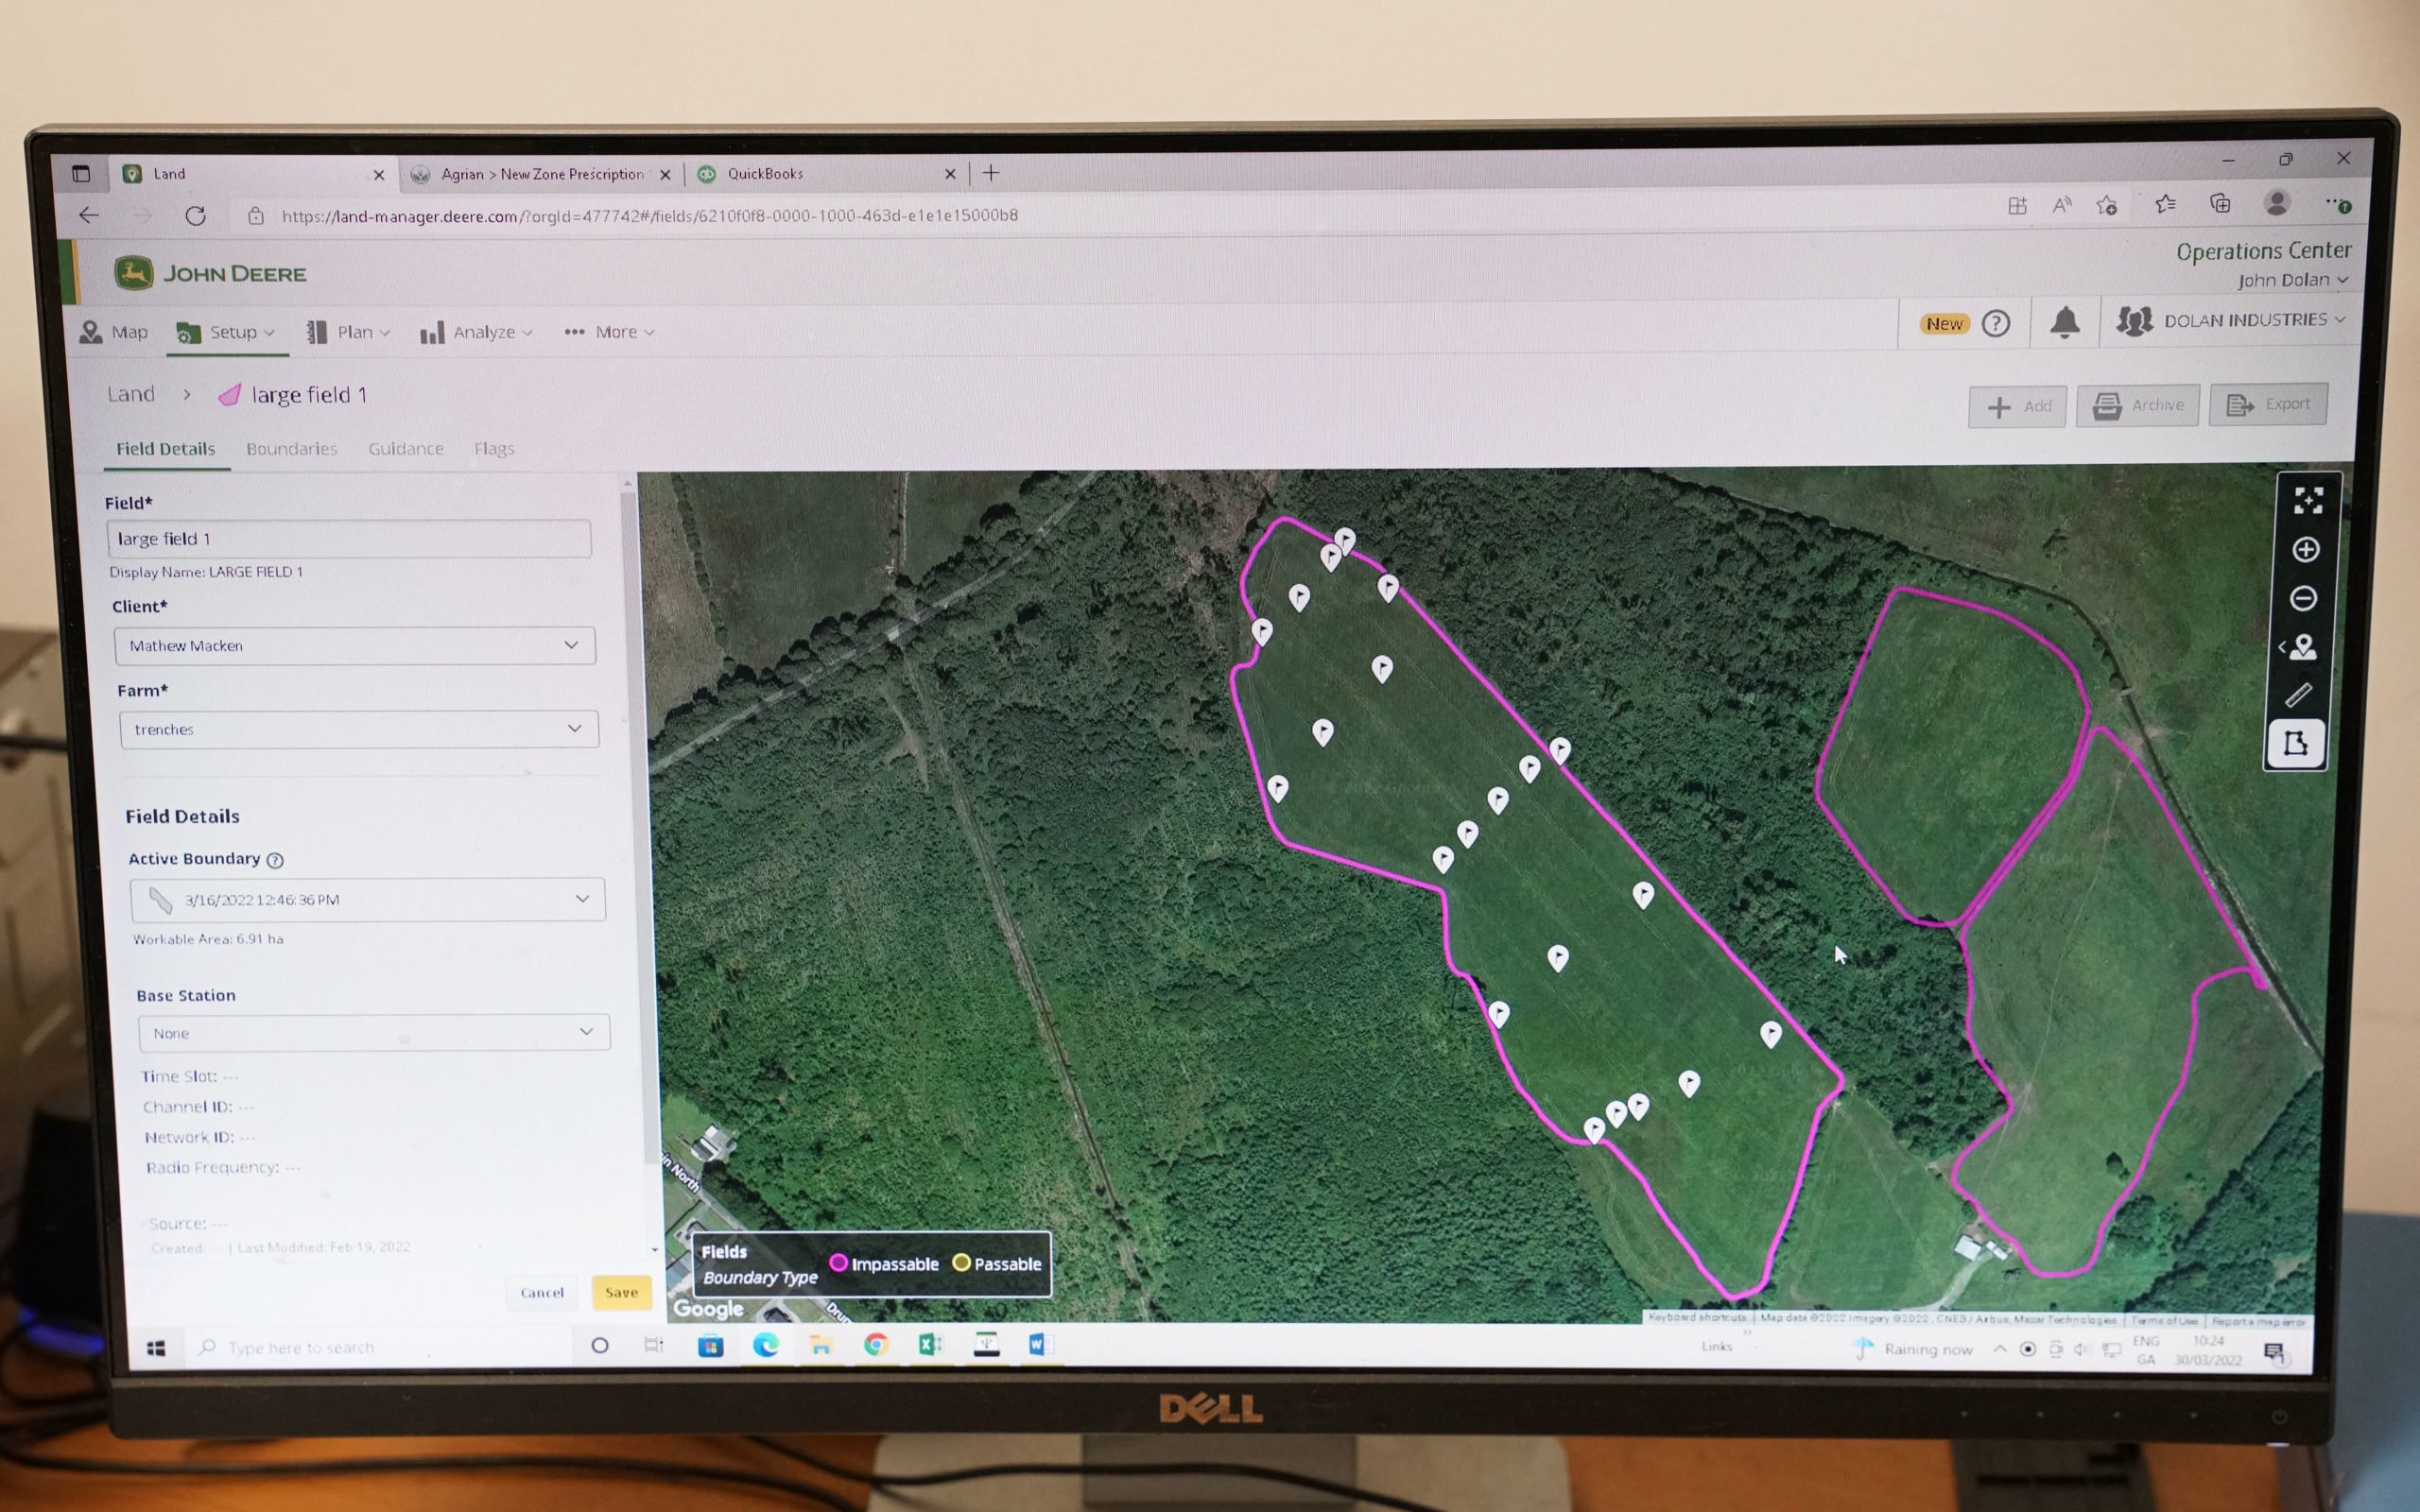
Task: Click the Active Boundary info icon
Action: point(275,860)
